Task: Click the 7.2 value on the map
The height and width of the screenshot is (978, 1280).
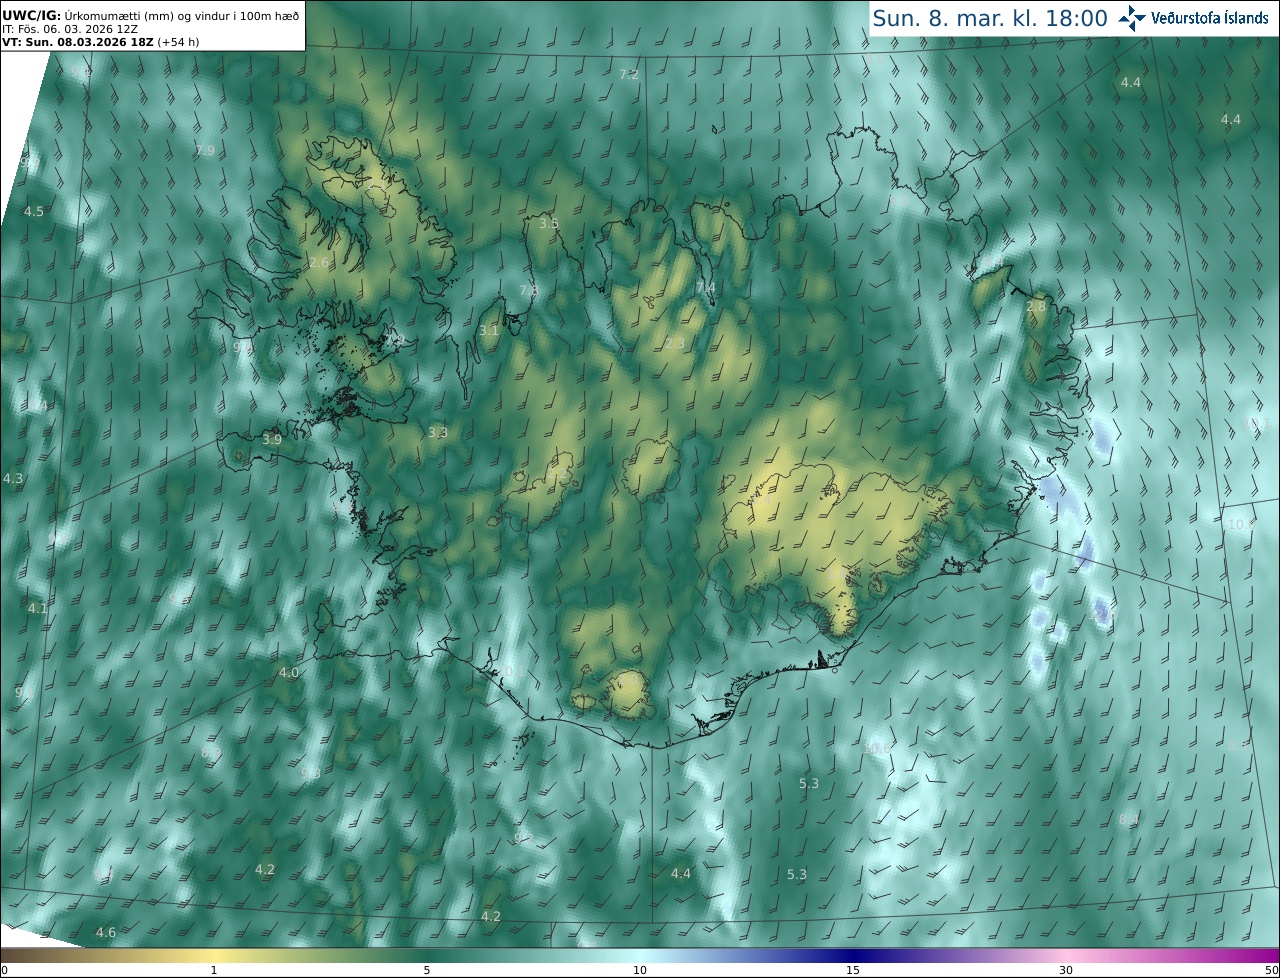Action: pyautogui.click(x=629, y=75)
